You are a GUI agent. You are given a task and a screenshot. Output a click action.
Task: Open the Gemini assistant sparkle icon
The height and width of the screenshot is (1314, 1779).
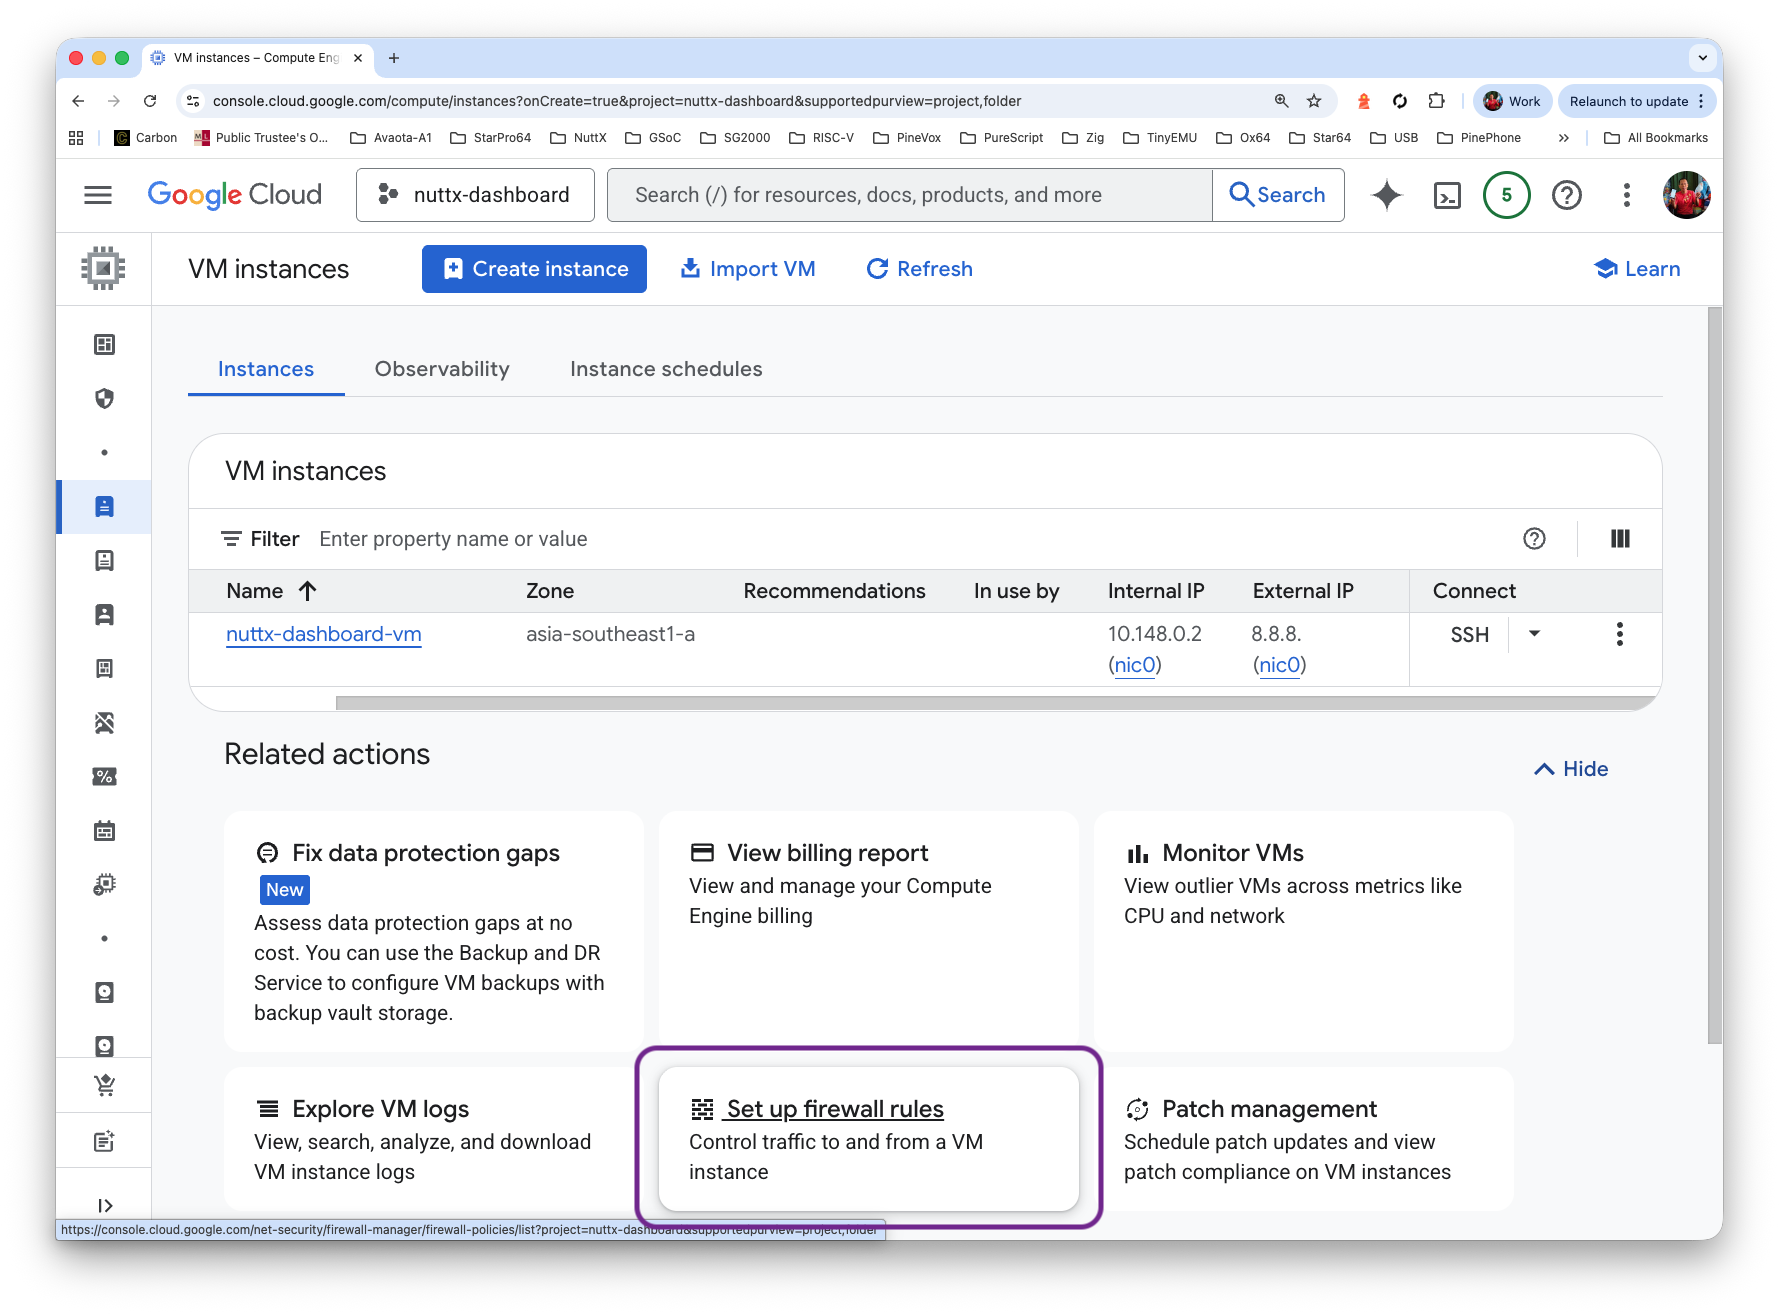coord(1386,195)
